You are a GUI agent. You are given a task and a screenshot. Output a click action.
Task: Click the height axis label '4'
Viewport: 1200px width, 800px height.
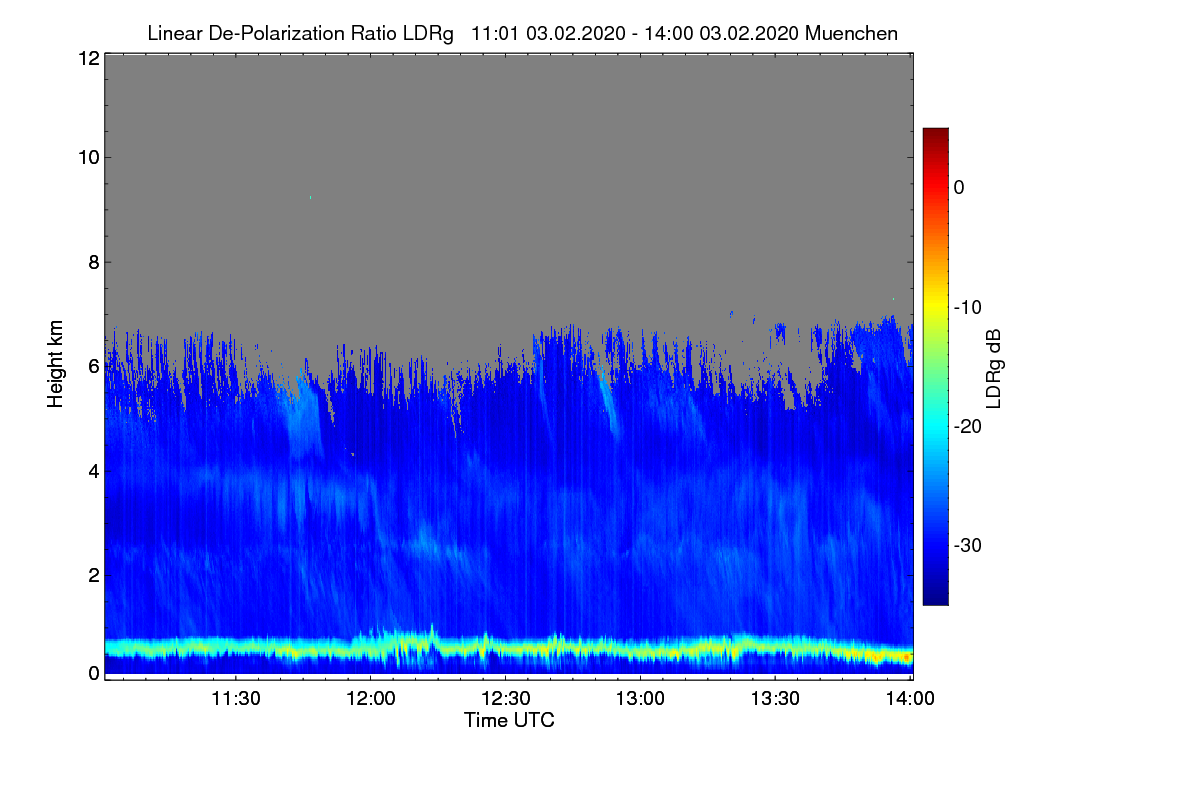(x=93, y=470)
